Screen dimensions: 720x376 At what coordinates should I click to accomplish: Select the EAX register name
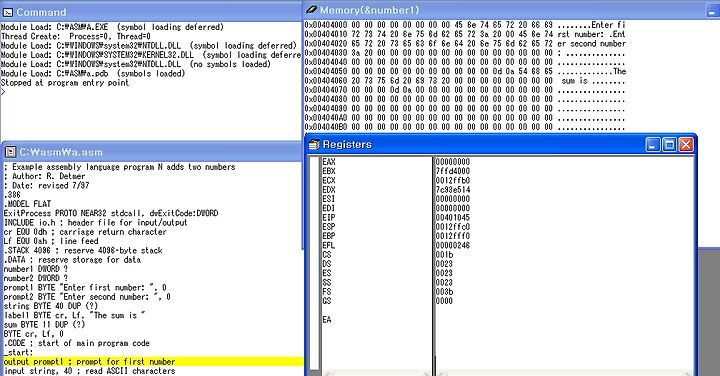329,162
